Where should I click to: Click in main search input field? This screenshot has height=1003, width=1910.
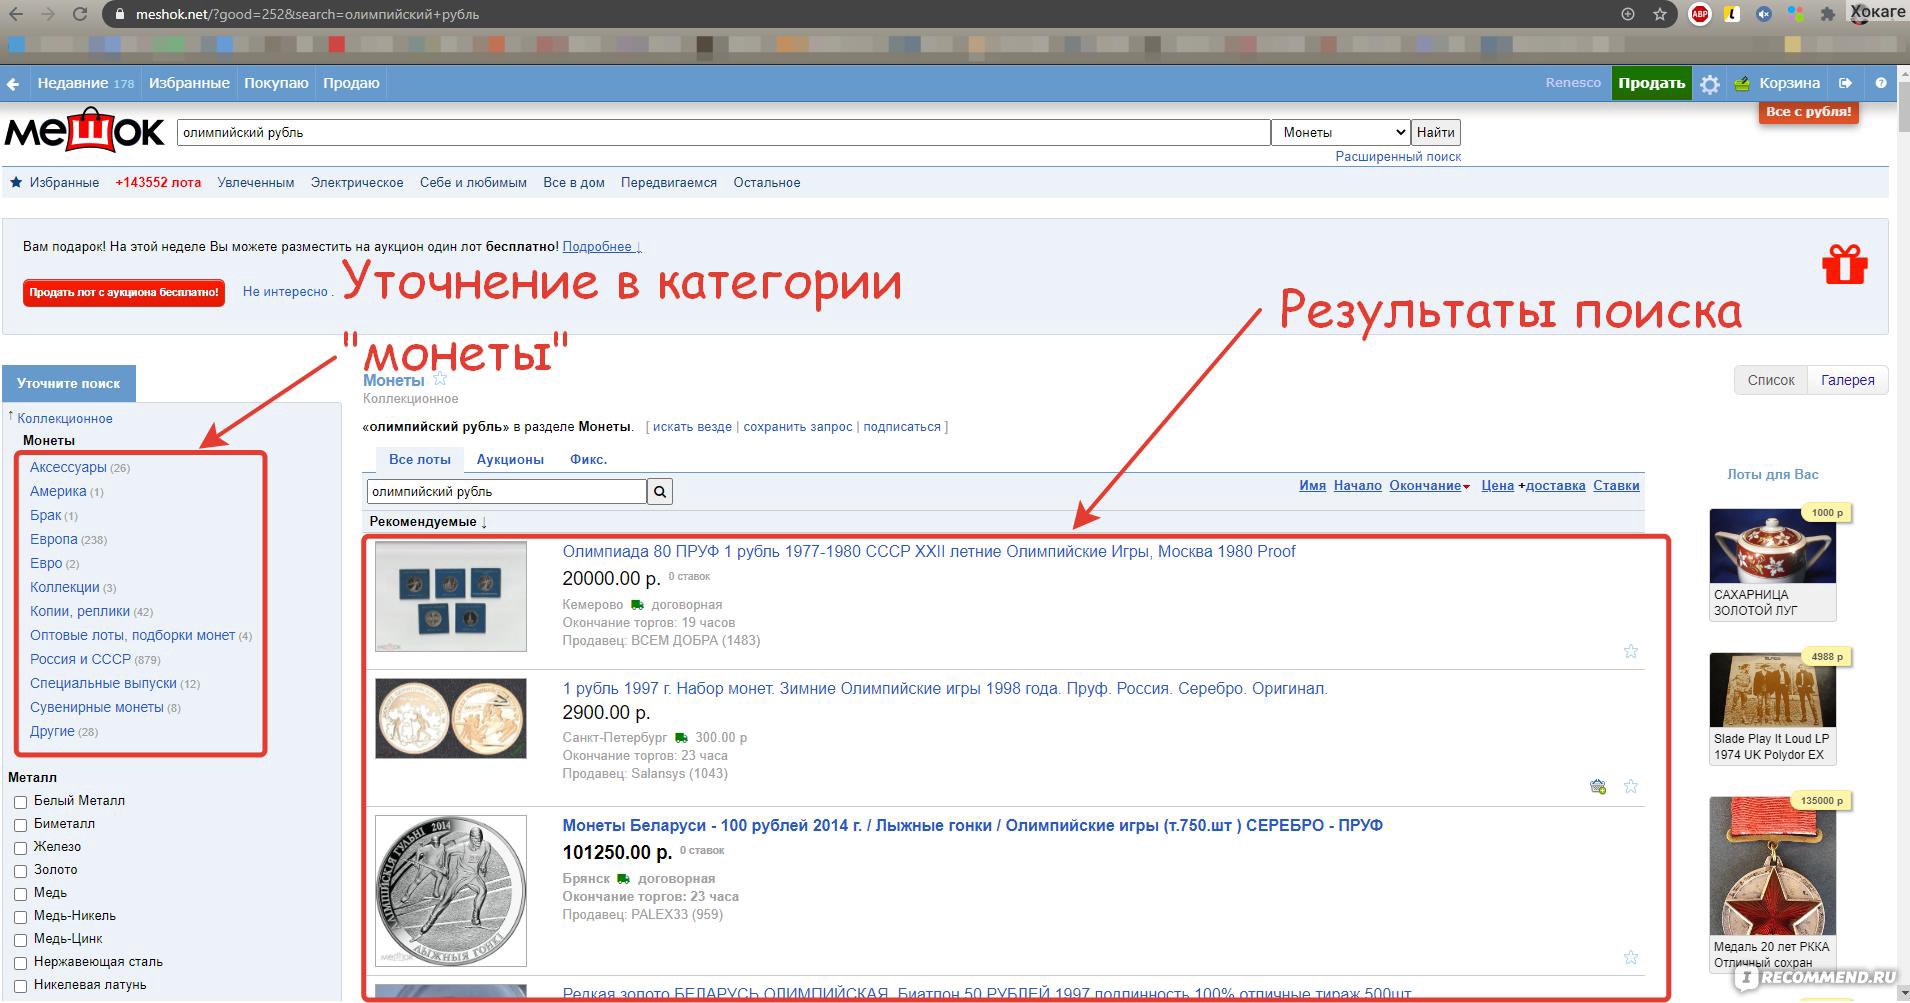point(723,132)
